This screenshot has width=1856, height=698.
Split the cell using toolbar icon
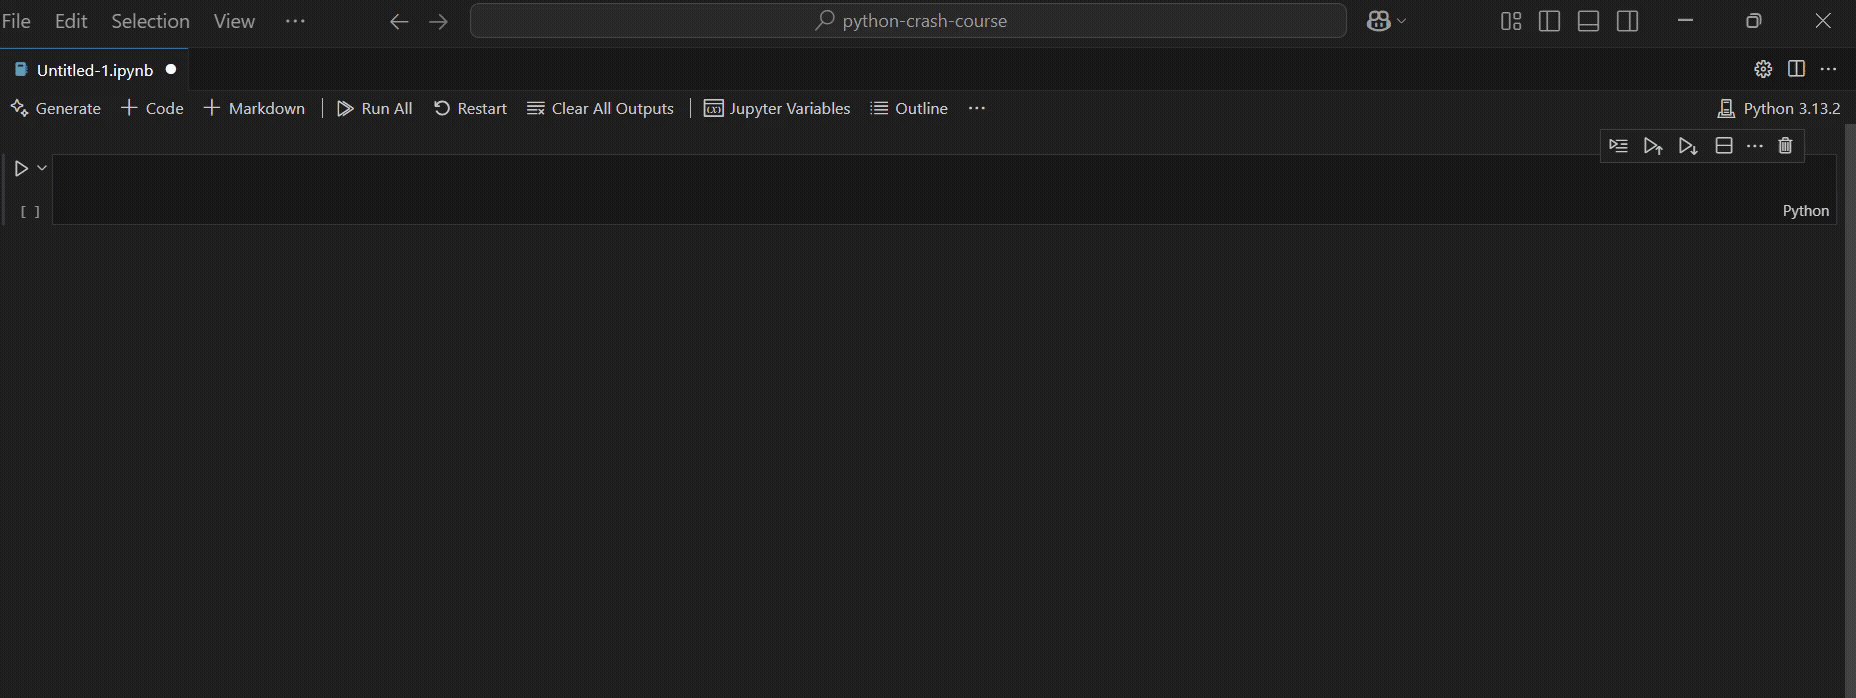click(x=1724, y=146)
